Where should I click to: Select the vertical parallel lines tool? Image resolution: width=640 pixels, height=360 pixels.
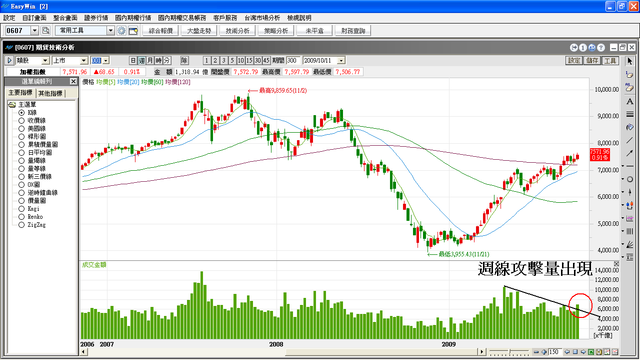630,231
